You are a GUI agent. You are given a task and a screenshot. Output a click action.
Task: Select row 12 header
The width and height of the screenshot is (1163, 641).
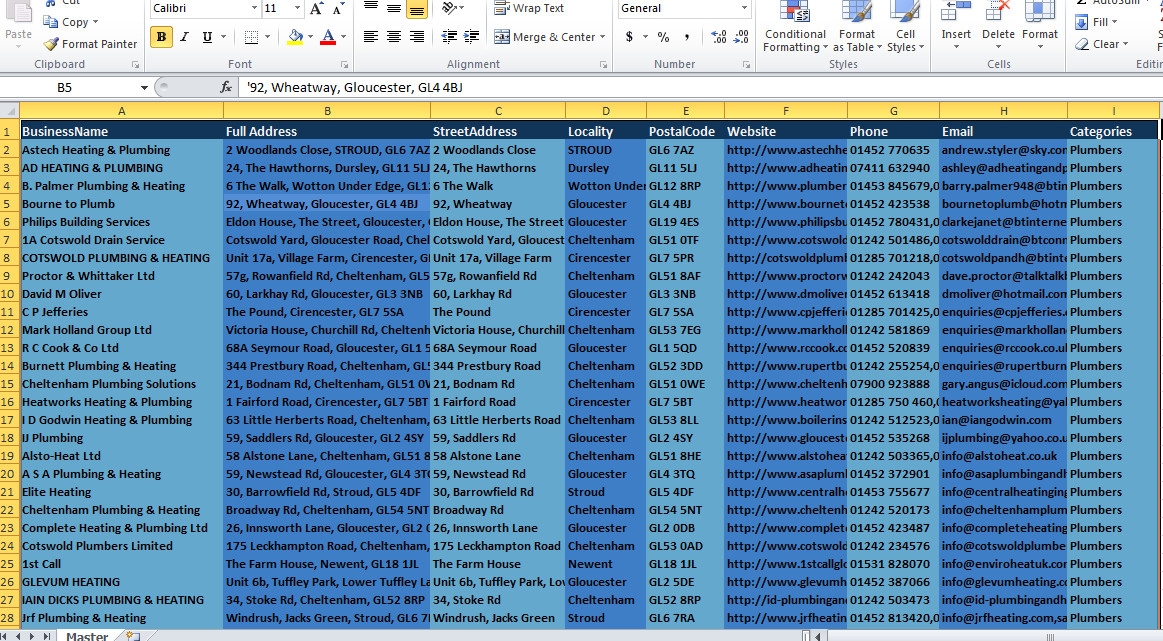coord(9,330)
